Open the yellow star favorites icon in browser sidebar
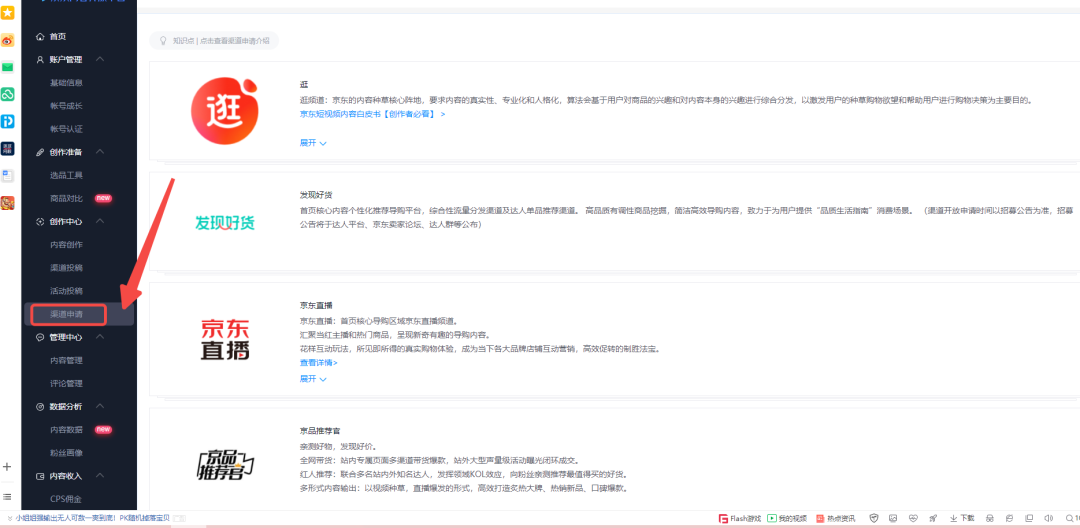Viewport: 1080px width, 528px height. [8, 12]
